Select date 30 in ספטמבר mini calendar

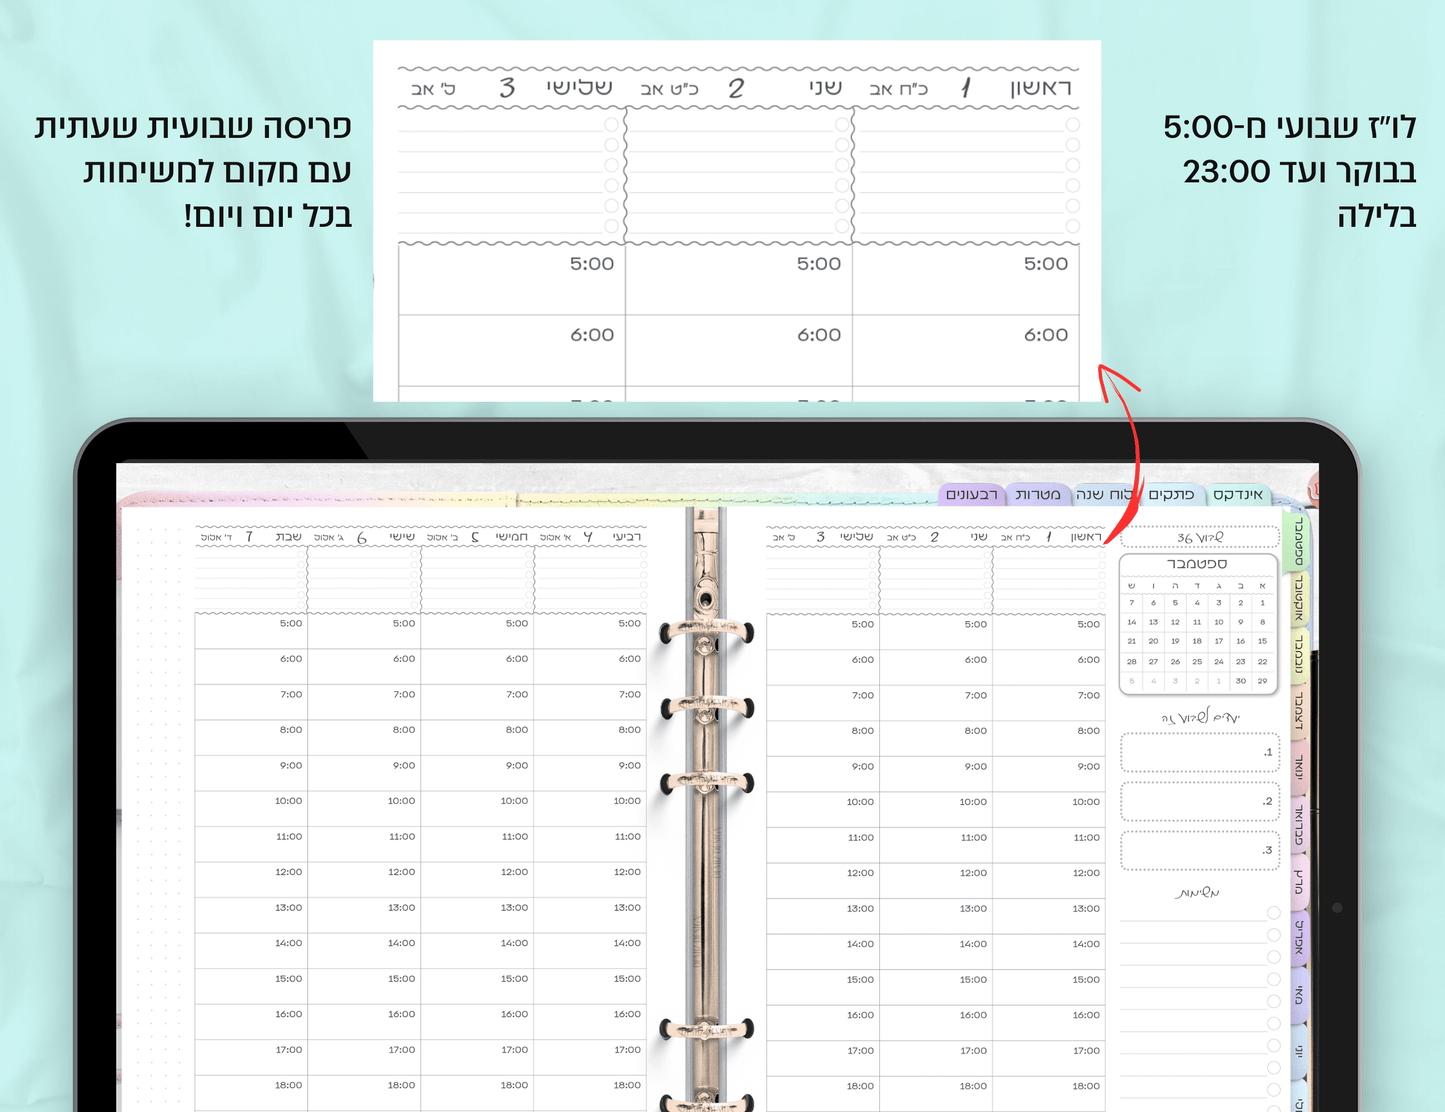(x=1240, y=681)
